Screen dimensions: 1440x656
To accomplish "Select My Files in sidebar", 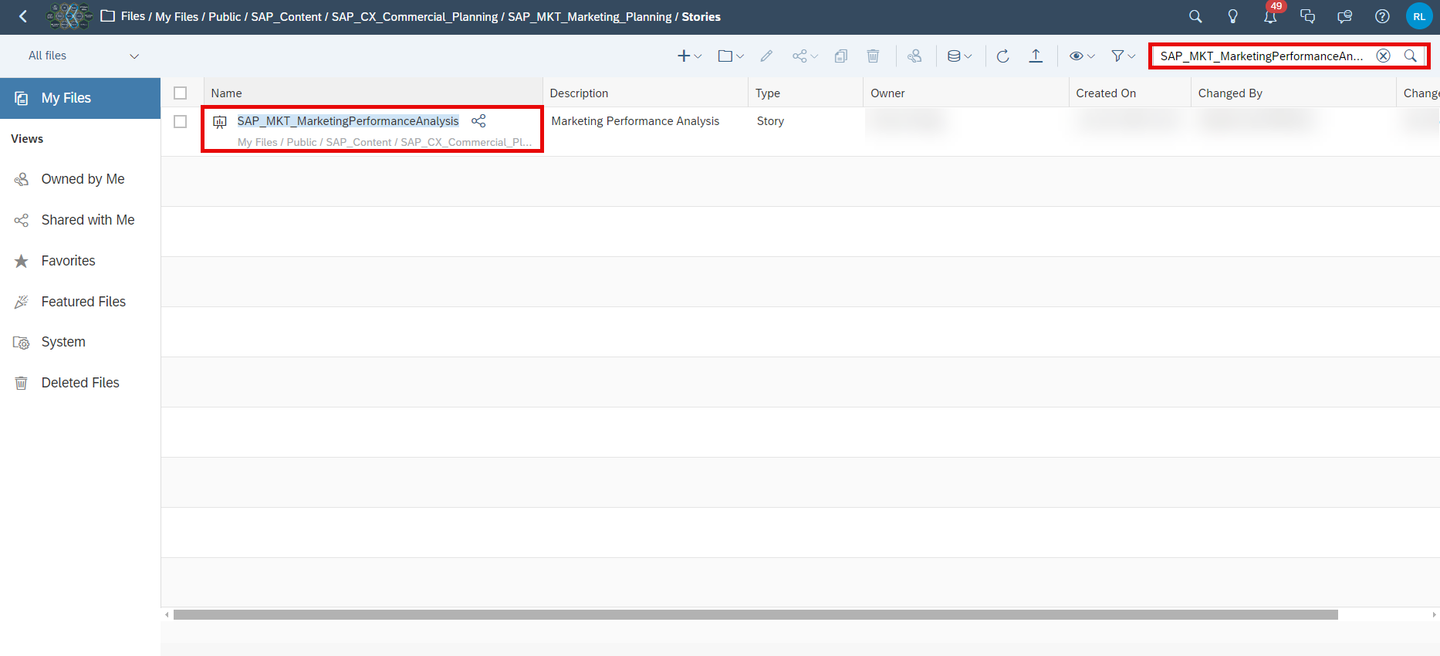I will pos(80,98).
